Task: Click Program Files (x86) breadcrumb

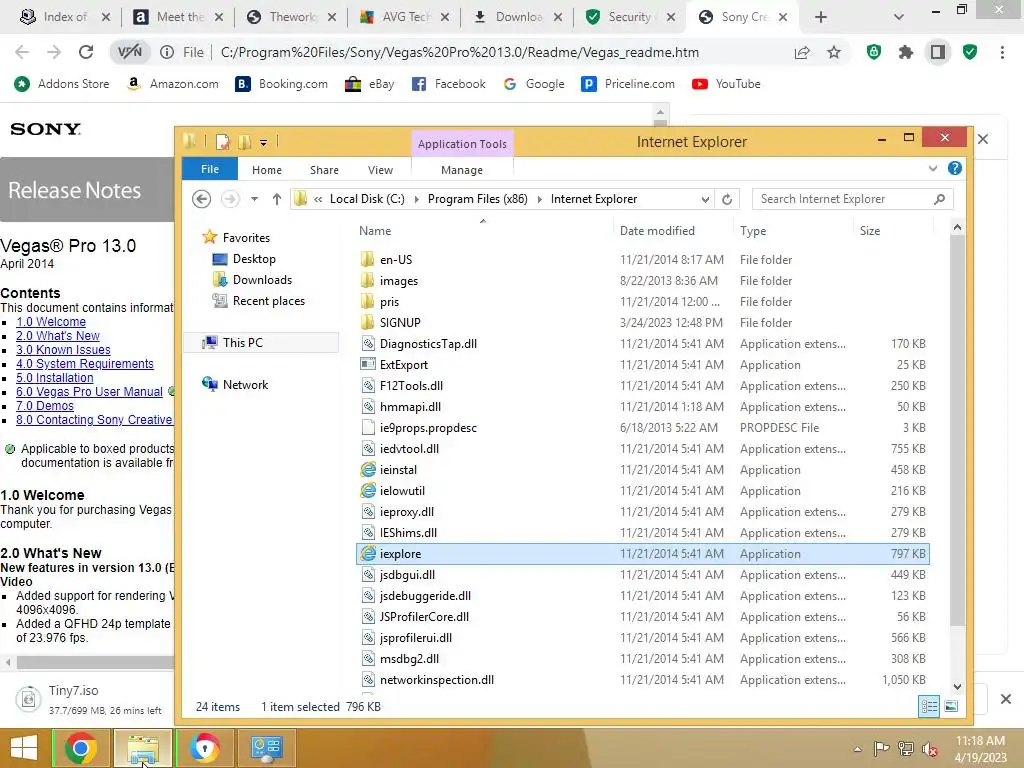Action: coord(477,199)
